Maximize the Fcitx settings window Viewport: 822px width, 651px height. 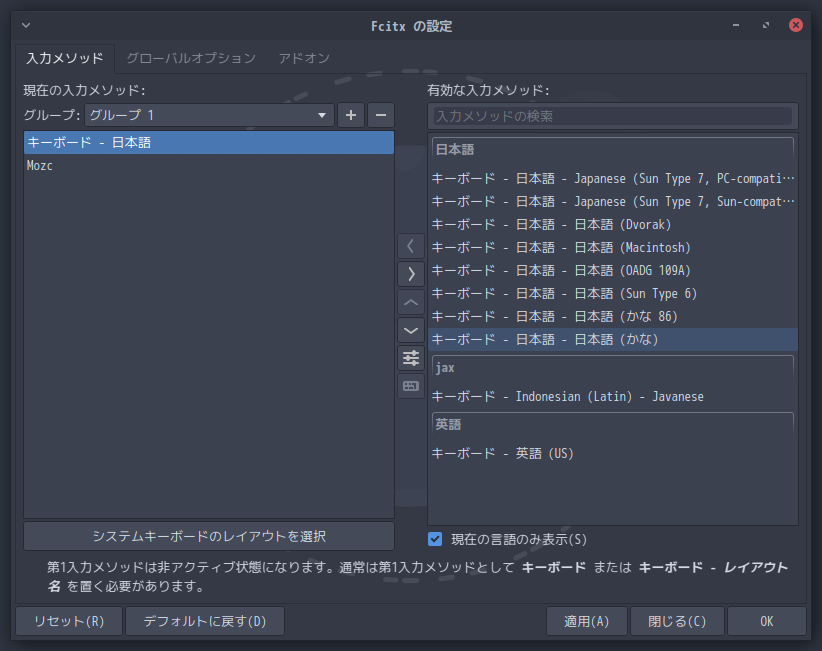click(x=766, y=25)
